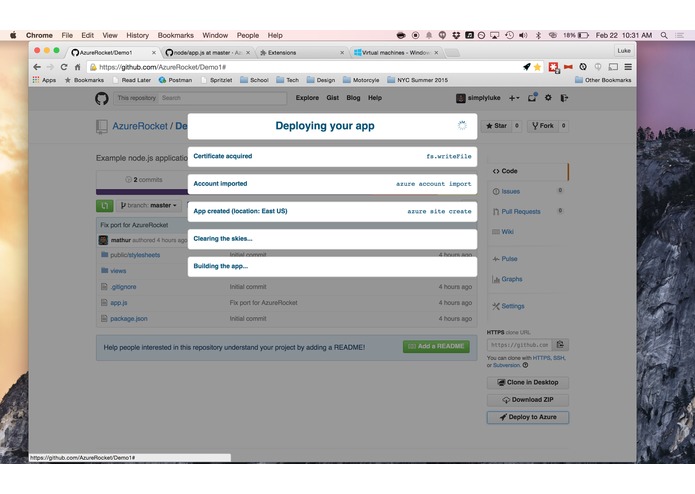Open the views folder
This screenshot has width=695, height=494.
tap(118, 271)
